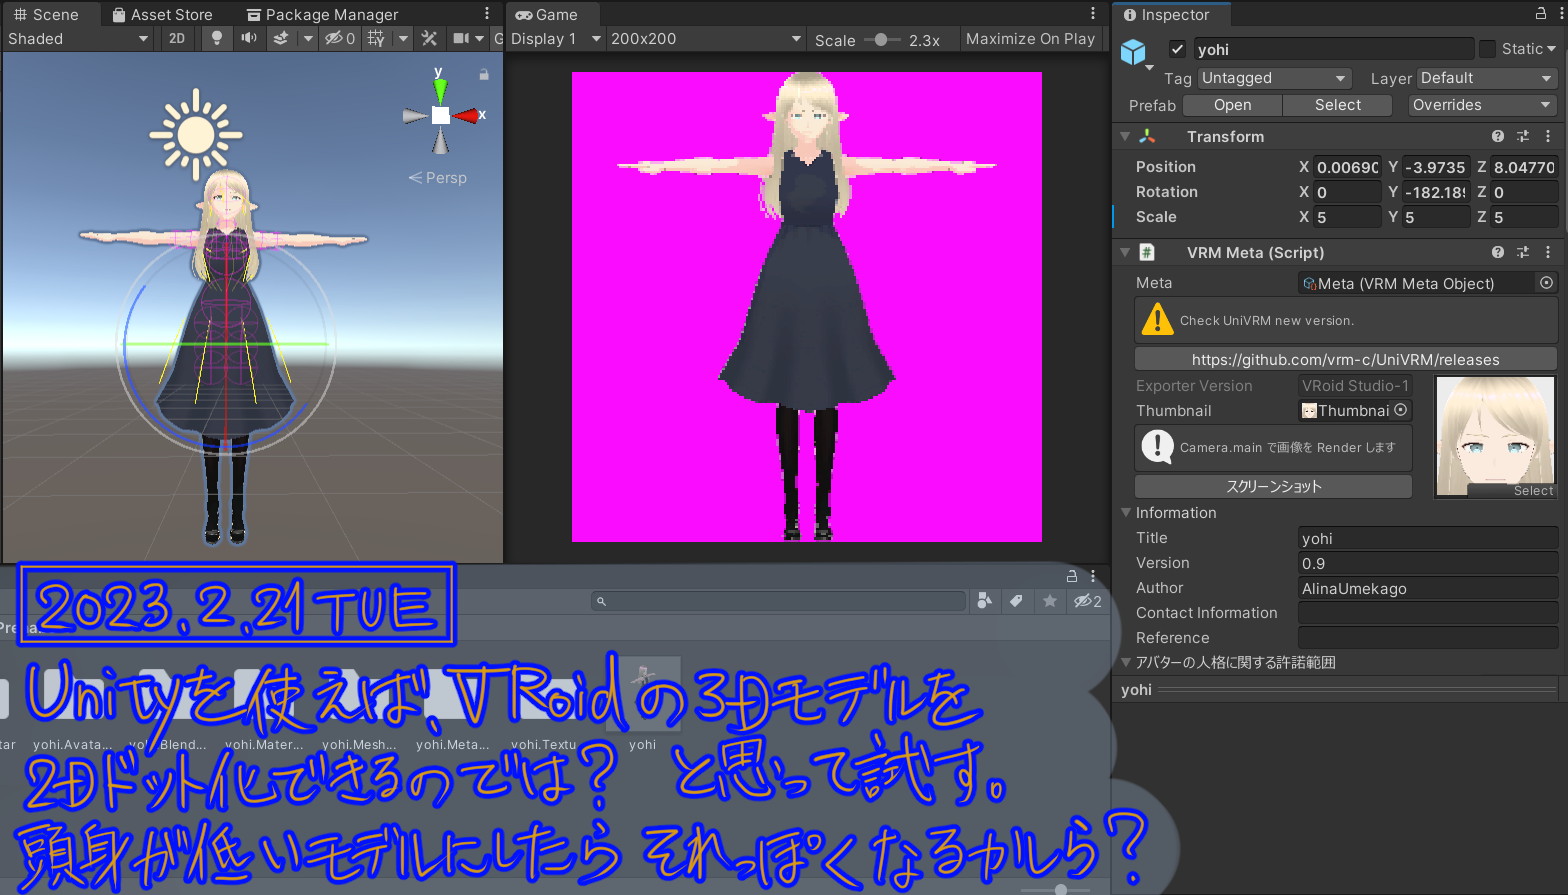This screenshot has height=895, width=1568.
Task: Open the Untagged tag dropdown
Action: pyautogui.click(x=1273, y=78)
